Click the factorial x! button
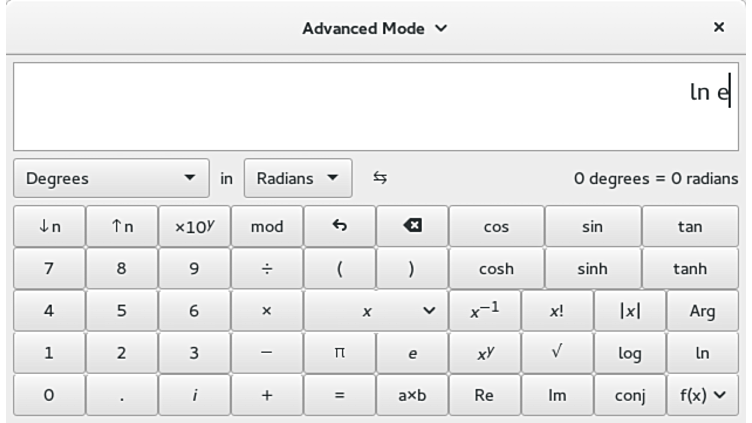 click(557, 311)
